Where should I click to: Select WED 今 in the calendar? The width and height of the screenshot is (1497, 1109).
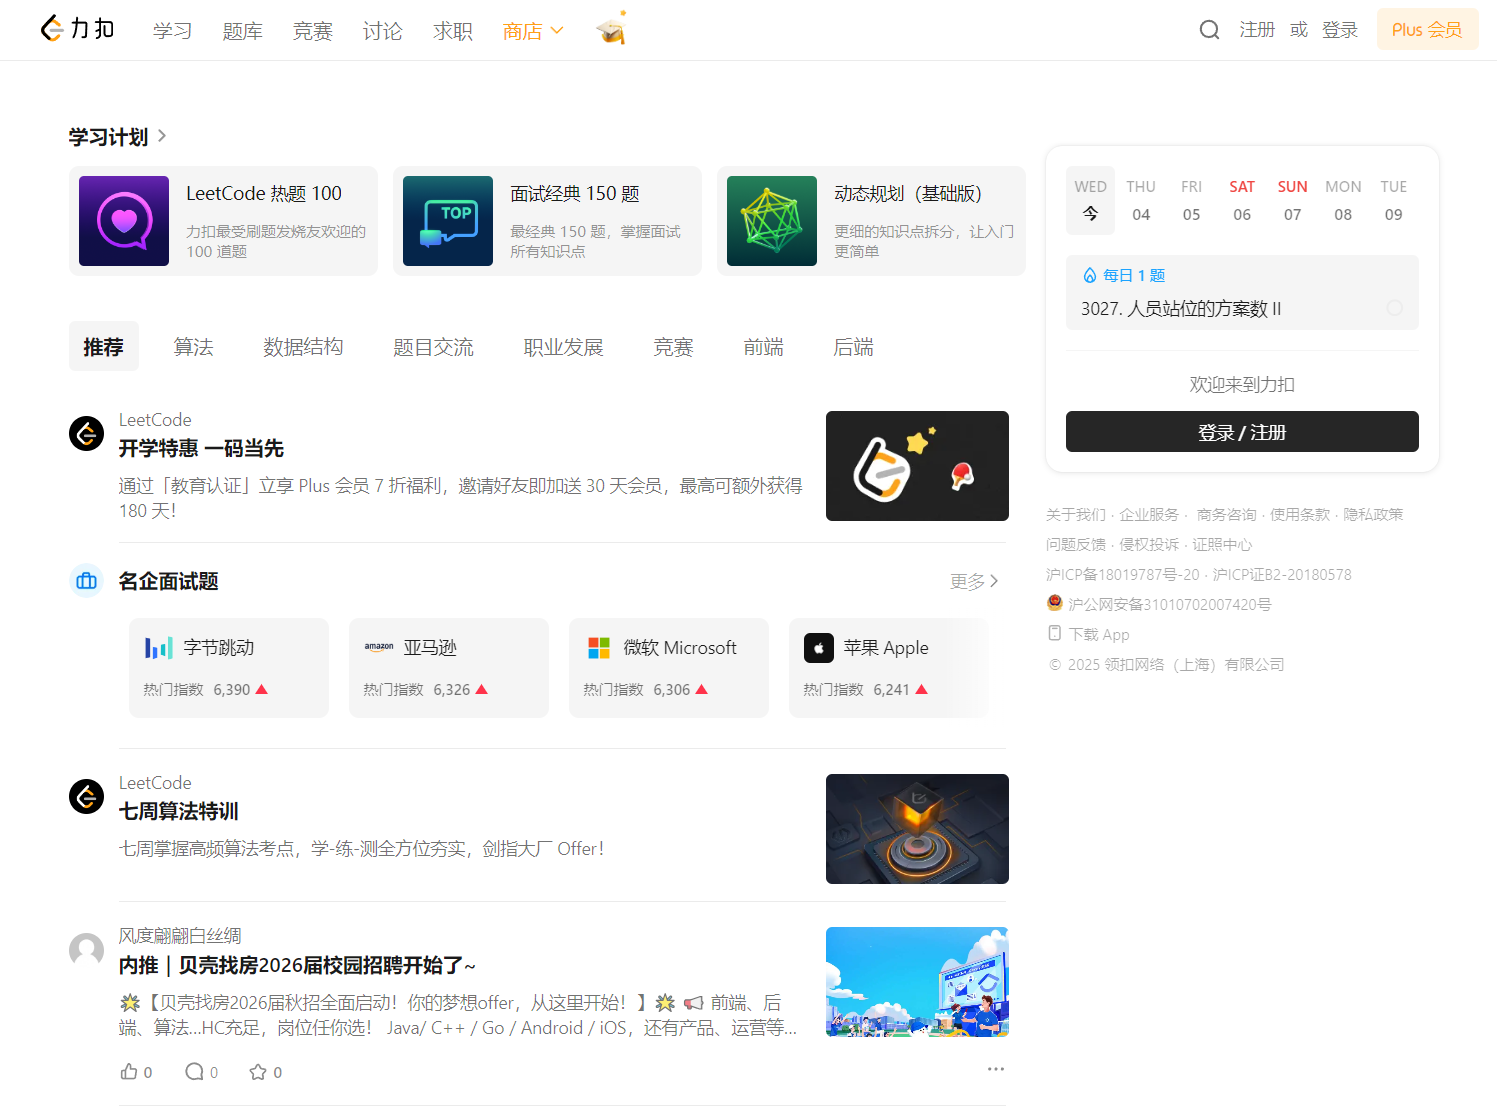[x=1090, y=200]
